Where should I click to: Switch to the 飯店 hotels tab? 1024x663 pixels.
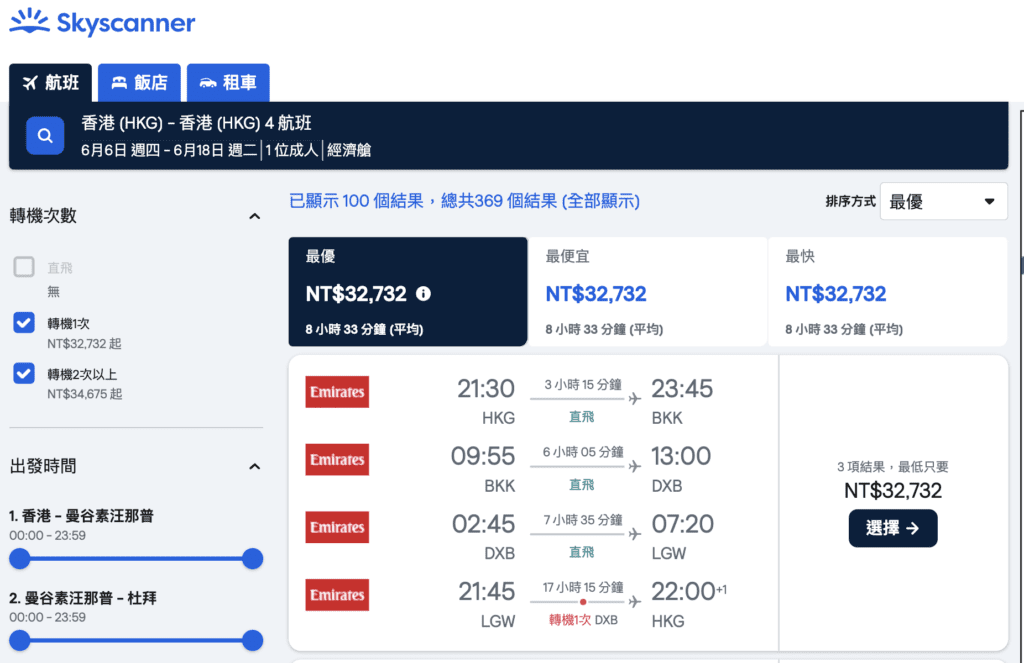click(x=139, y=82)
